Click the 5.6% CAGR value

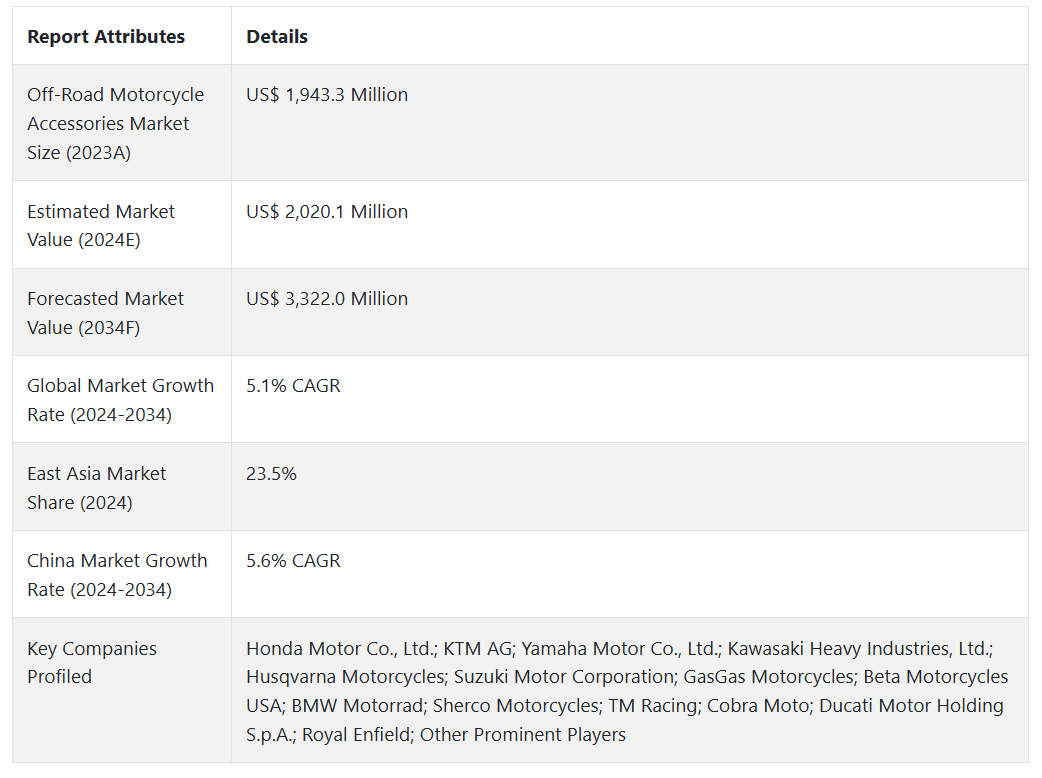click(293, 561)
